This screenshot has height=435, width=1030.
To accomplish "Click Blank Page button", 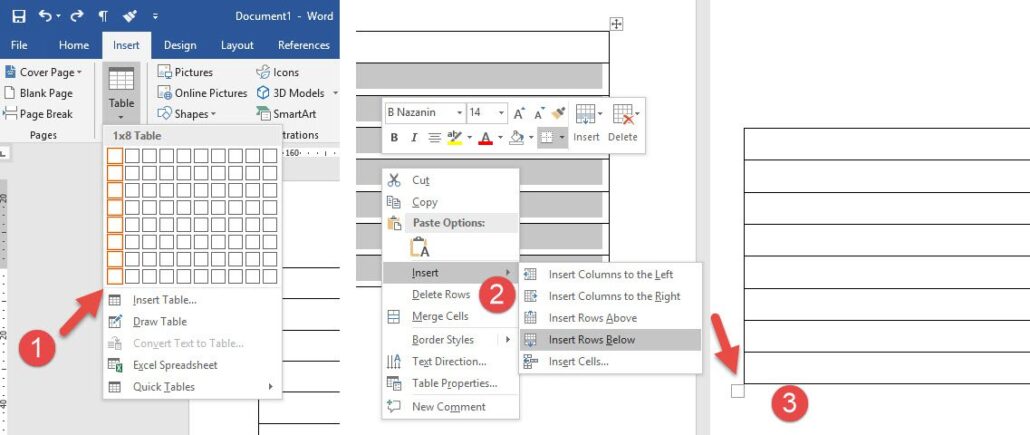I will click(x=38, y=93).
